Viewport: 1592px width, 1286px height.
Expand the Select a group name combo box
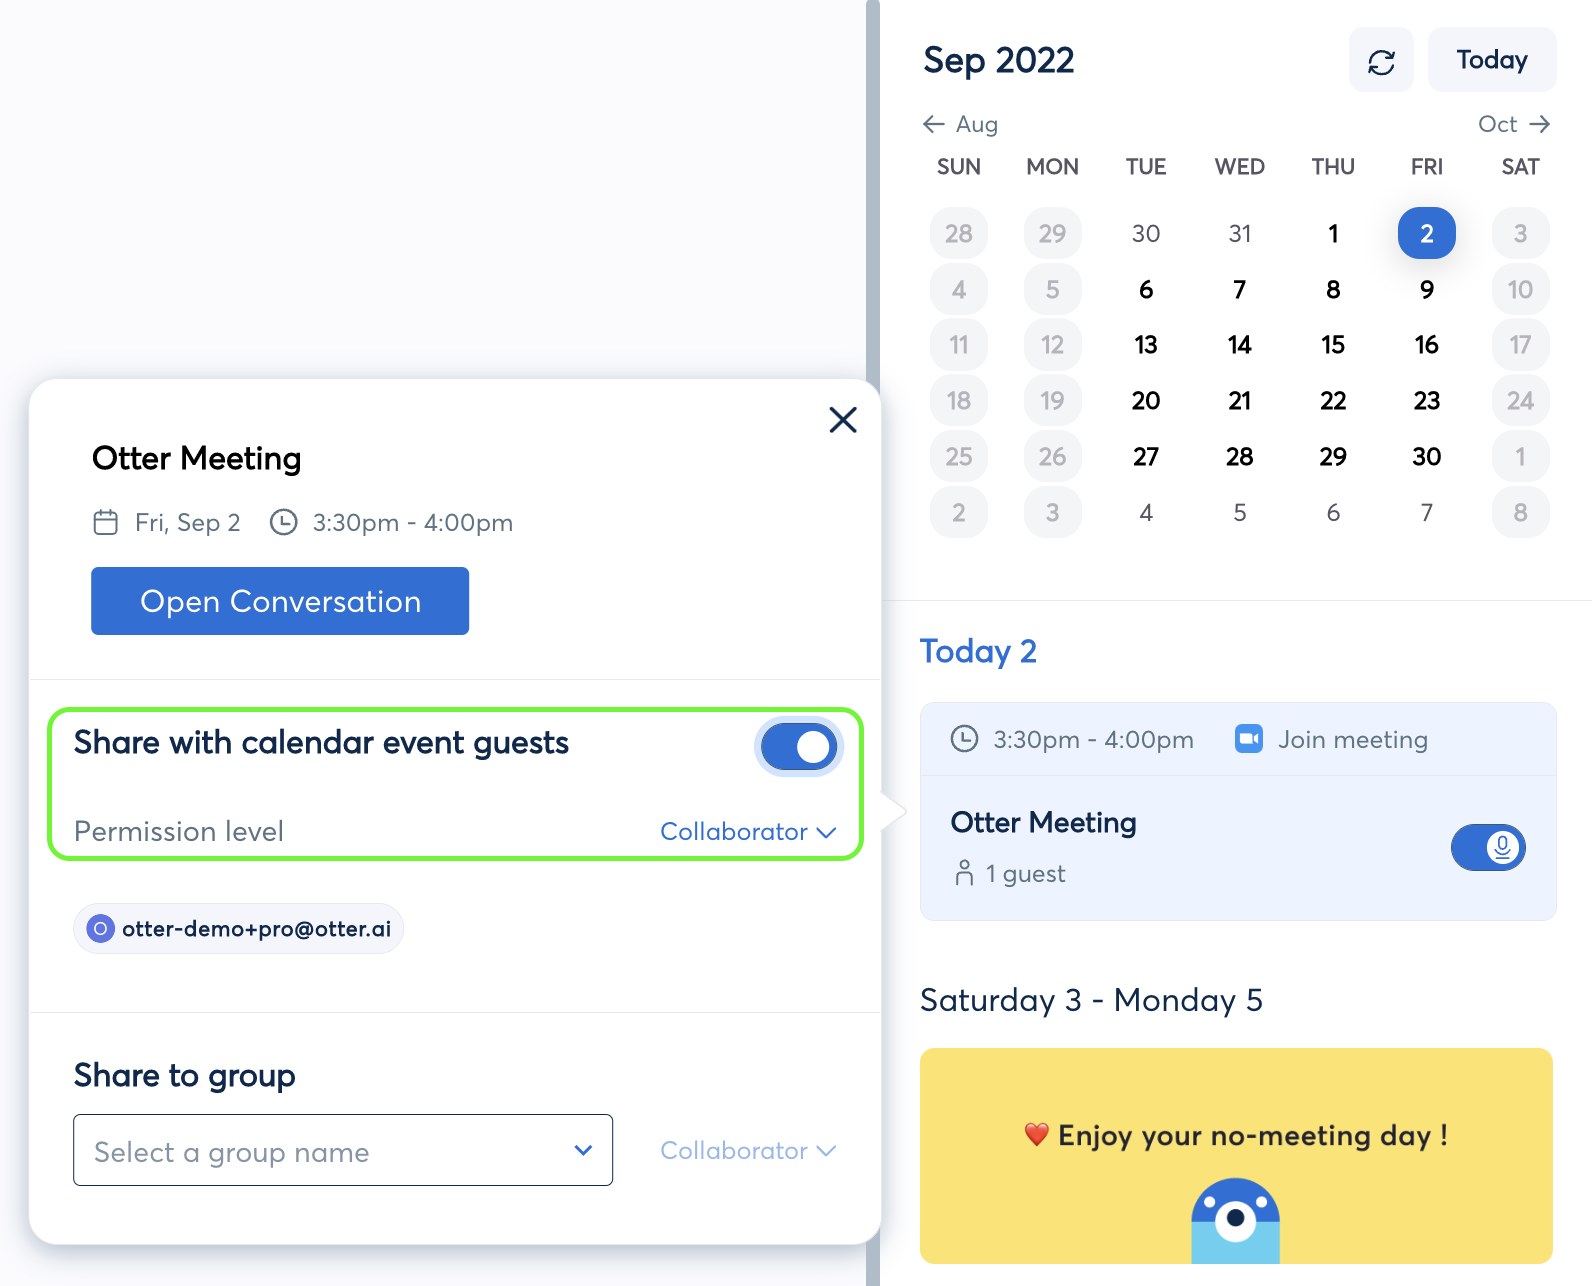pos(343,1150)
